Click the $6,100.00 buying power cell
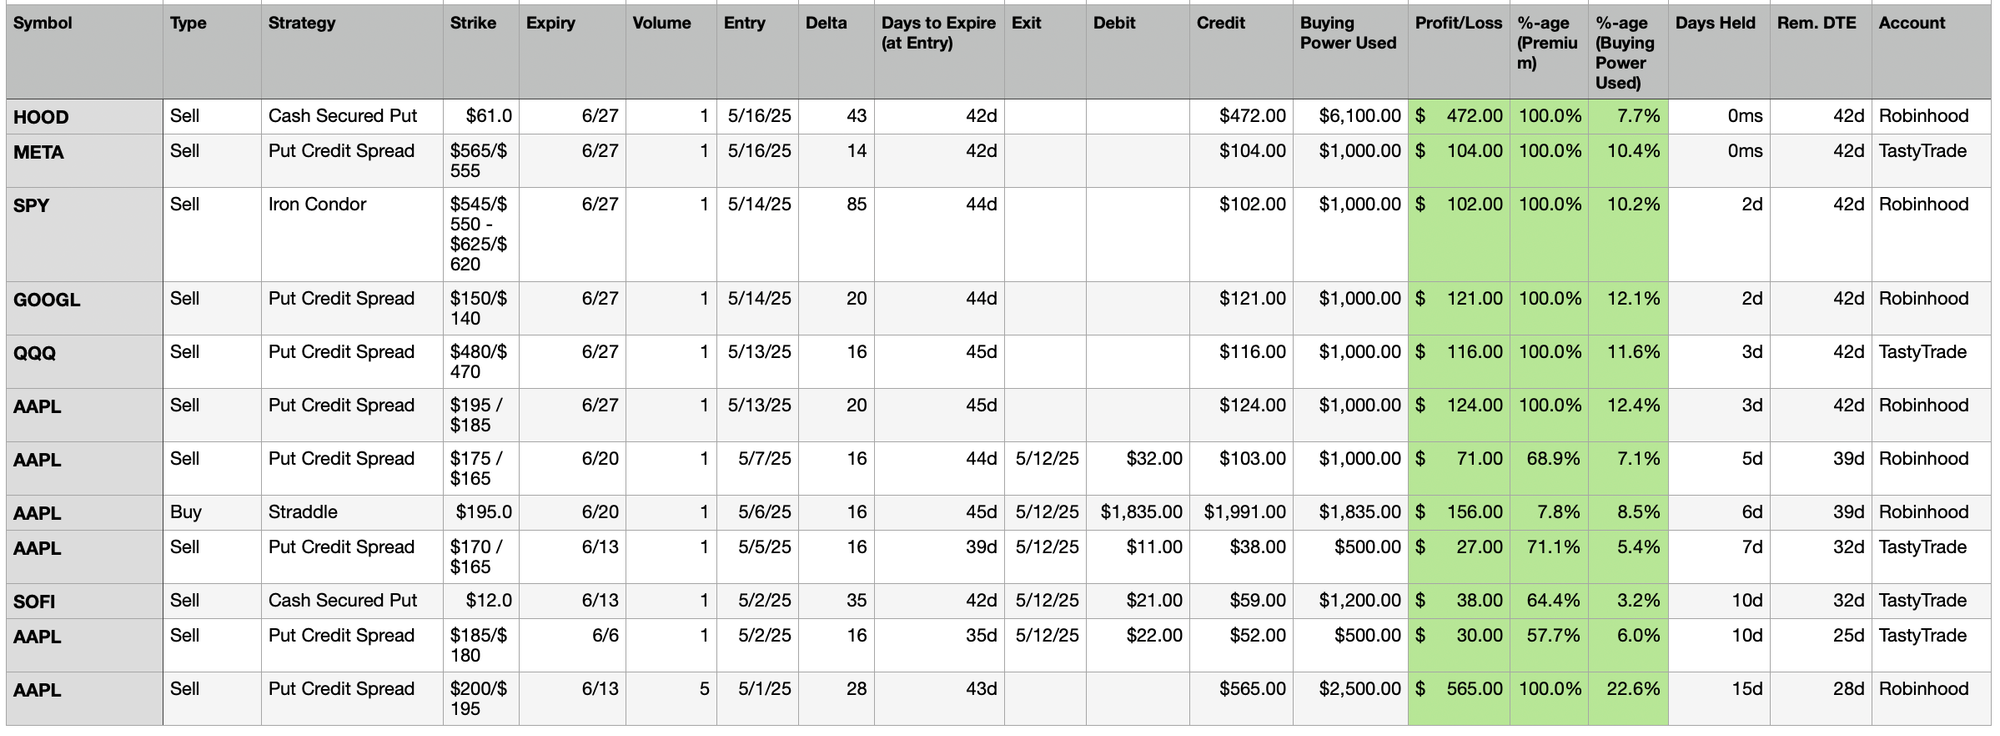The width and height of the screenshot is (2000, 736). click(1350, 116)
